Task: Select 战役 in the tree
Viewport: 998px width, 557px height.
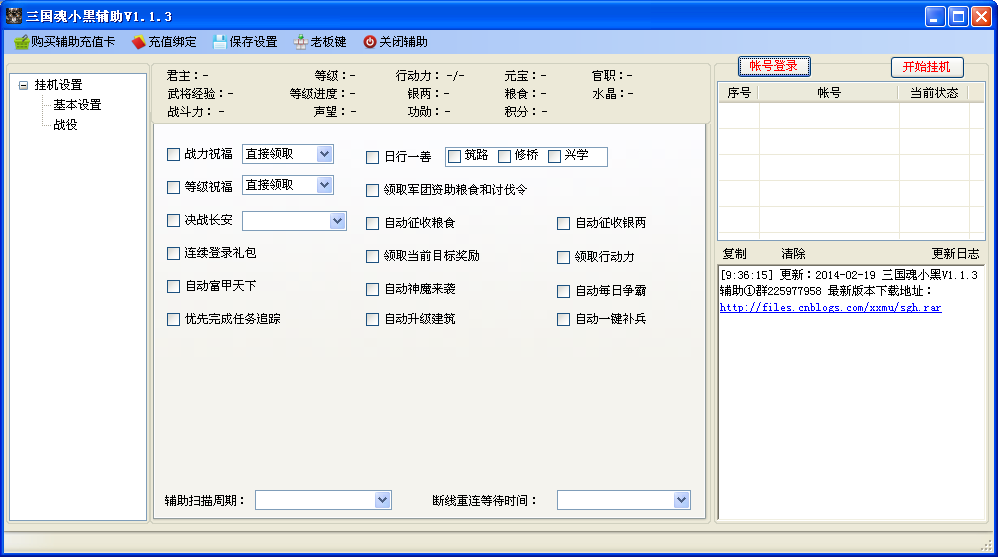Action: (65, 125)
